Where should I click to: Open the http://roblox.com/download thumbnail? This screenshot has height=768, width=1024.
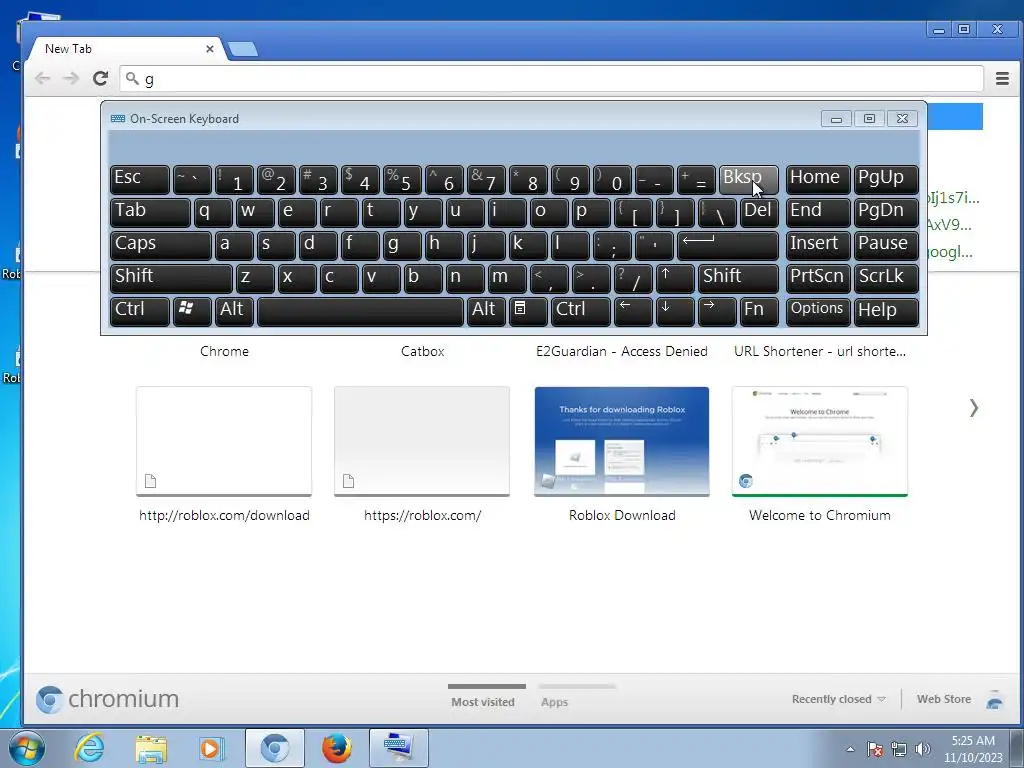point(224,441)
